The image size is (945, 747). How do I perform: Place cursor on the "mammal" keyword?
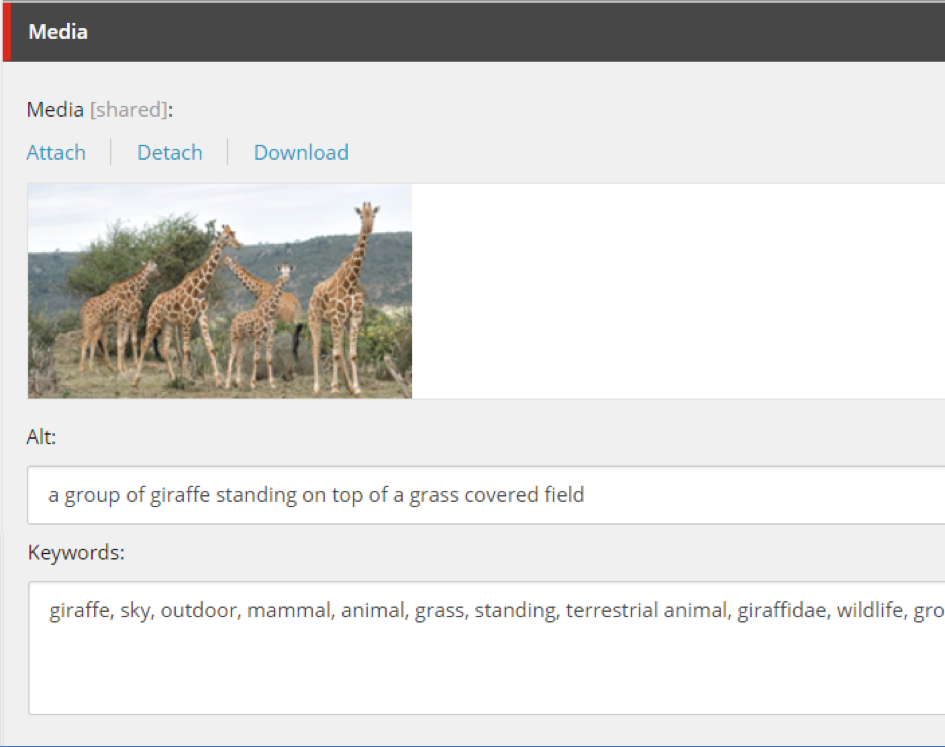[x=288, y=611]
